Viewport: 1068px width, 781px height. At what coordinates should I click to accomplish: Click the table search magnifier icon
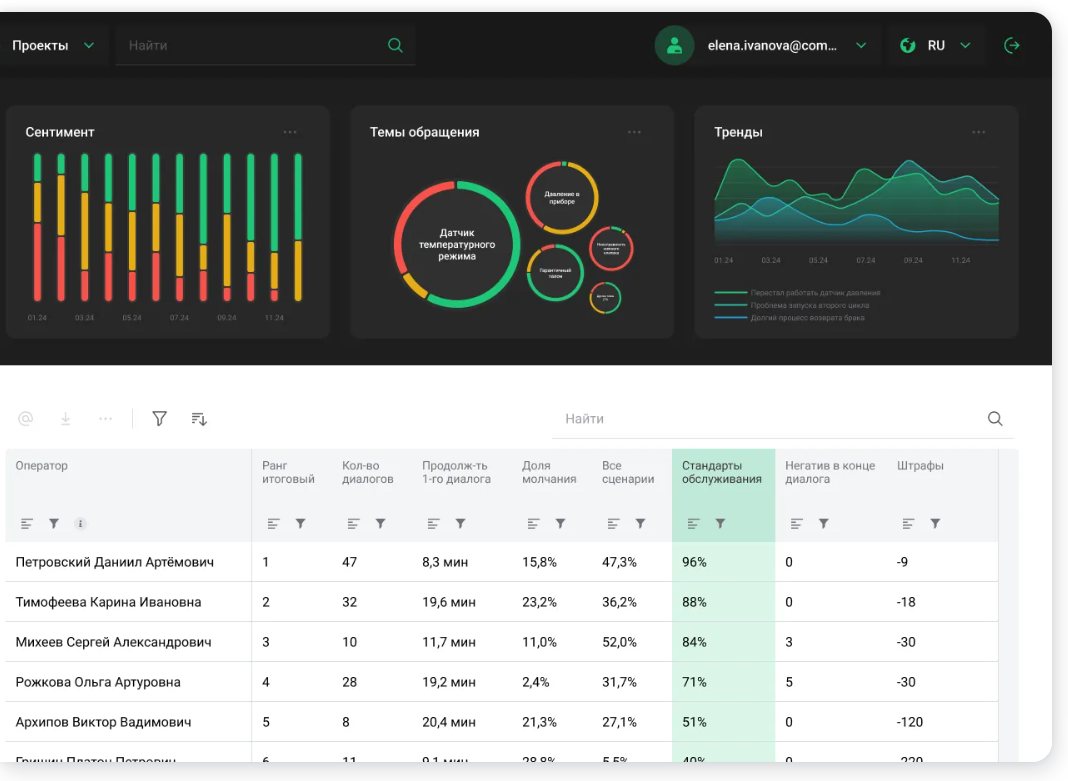995,419
